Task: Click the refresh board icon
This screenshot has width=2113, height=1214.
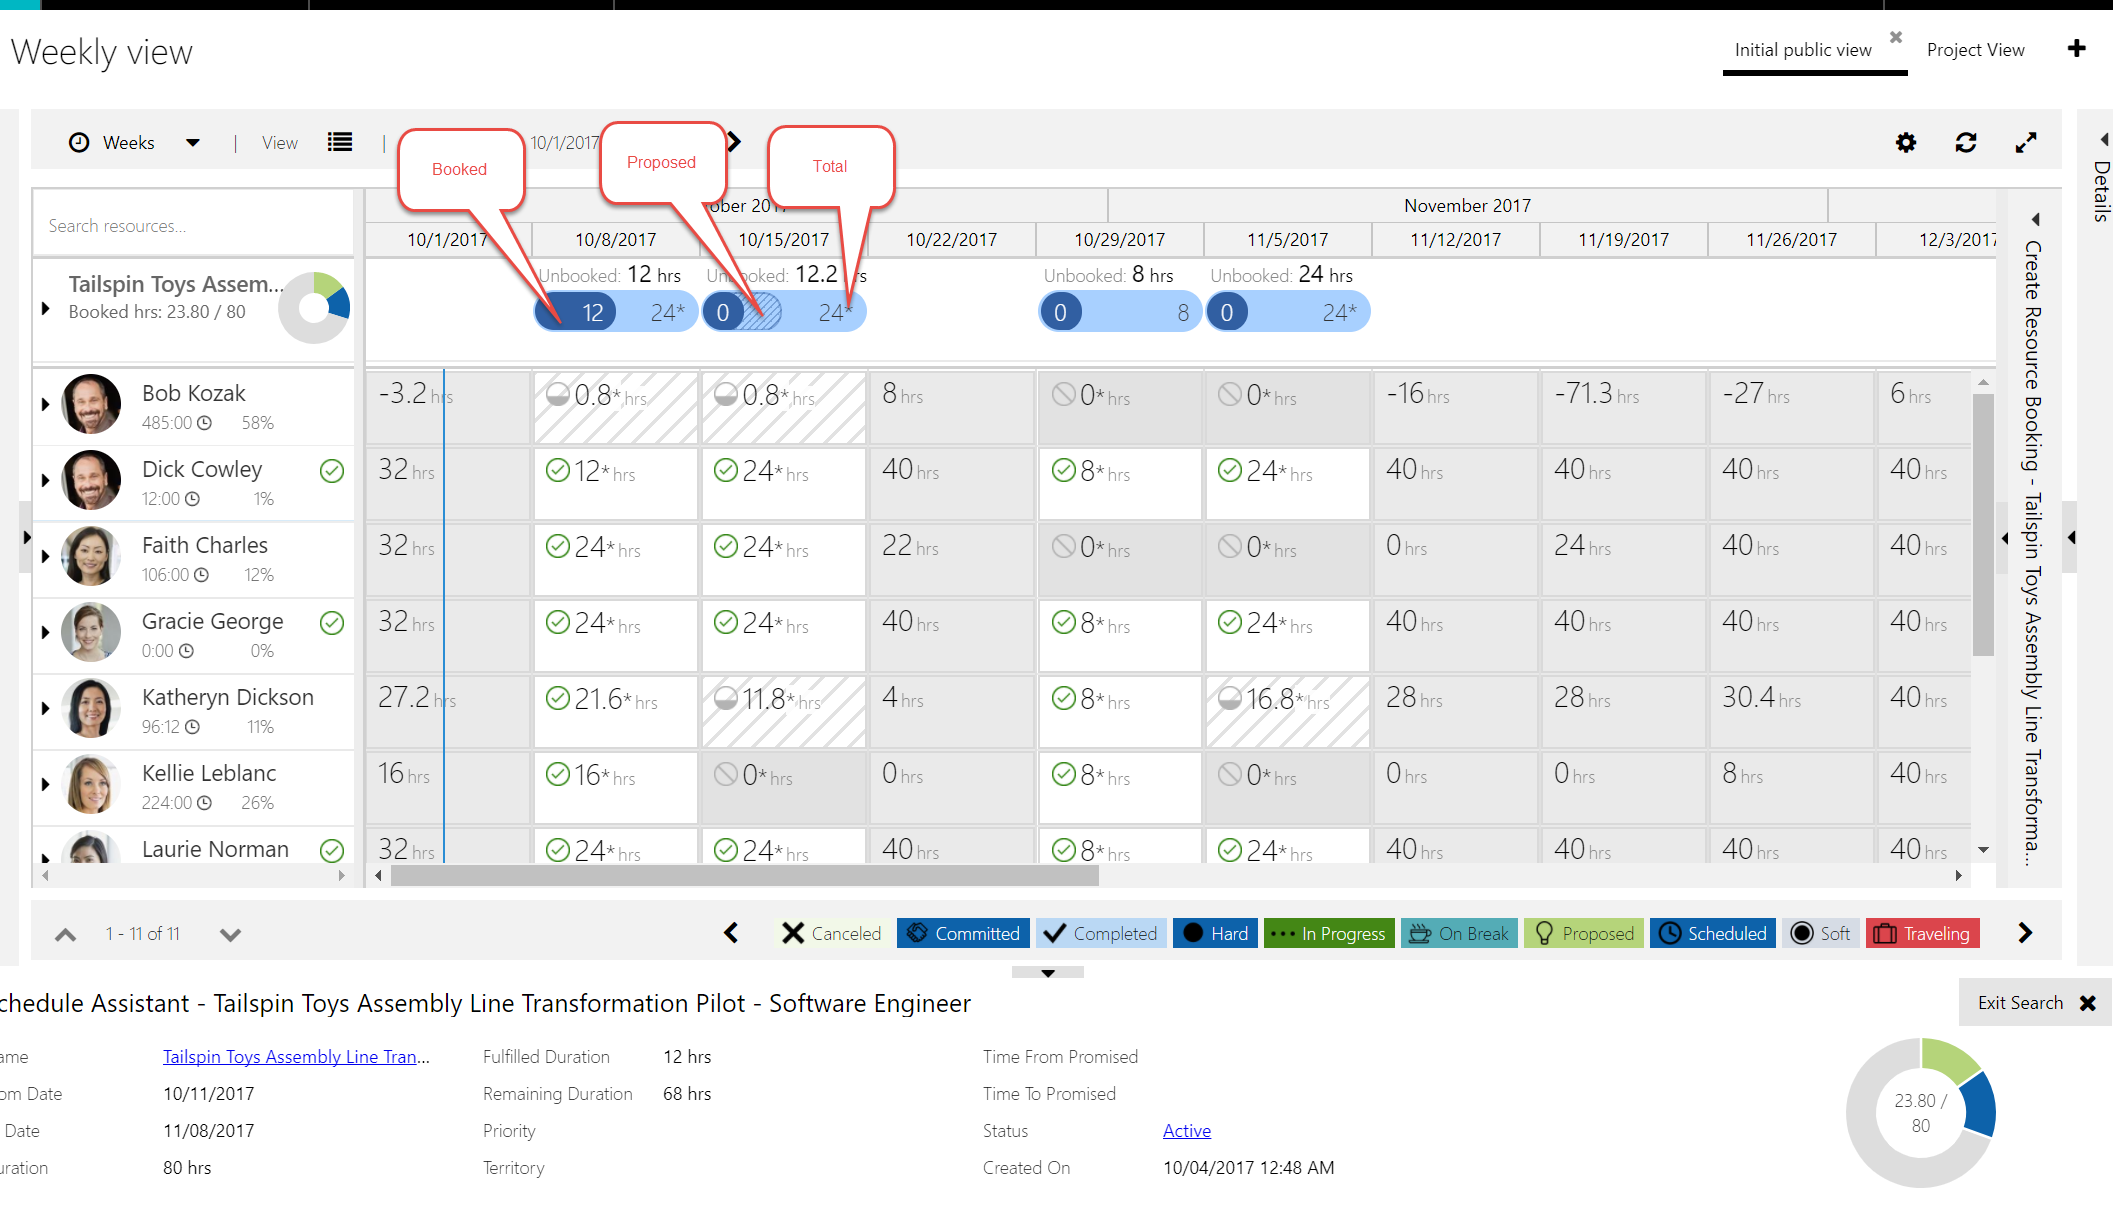Action: (1966, 143)
